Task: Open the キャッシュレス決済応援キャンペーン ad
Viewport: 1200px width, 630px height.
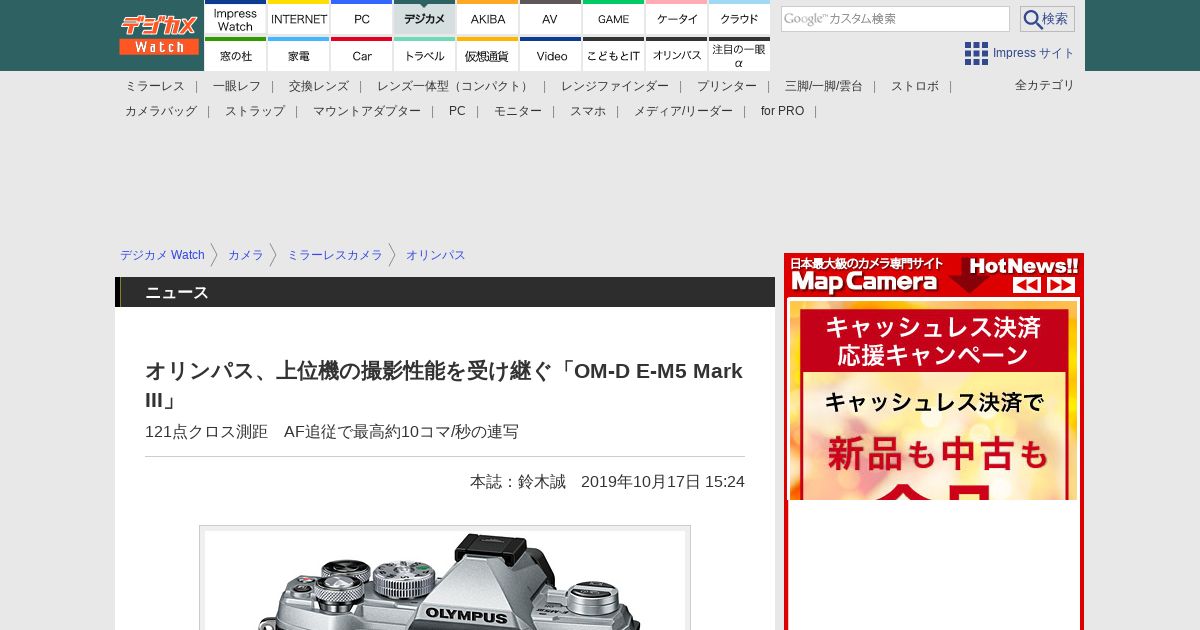Action: (x=933, y=400)
